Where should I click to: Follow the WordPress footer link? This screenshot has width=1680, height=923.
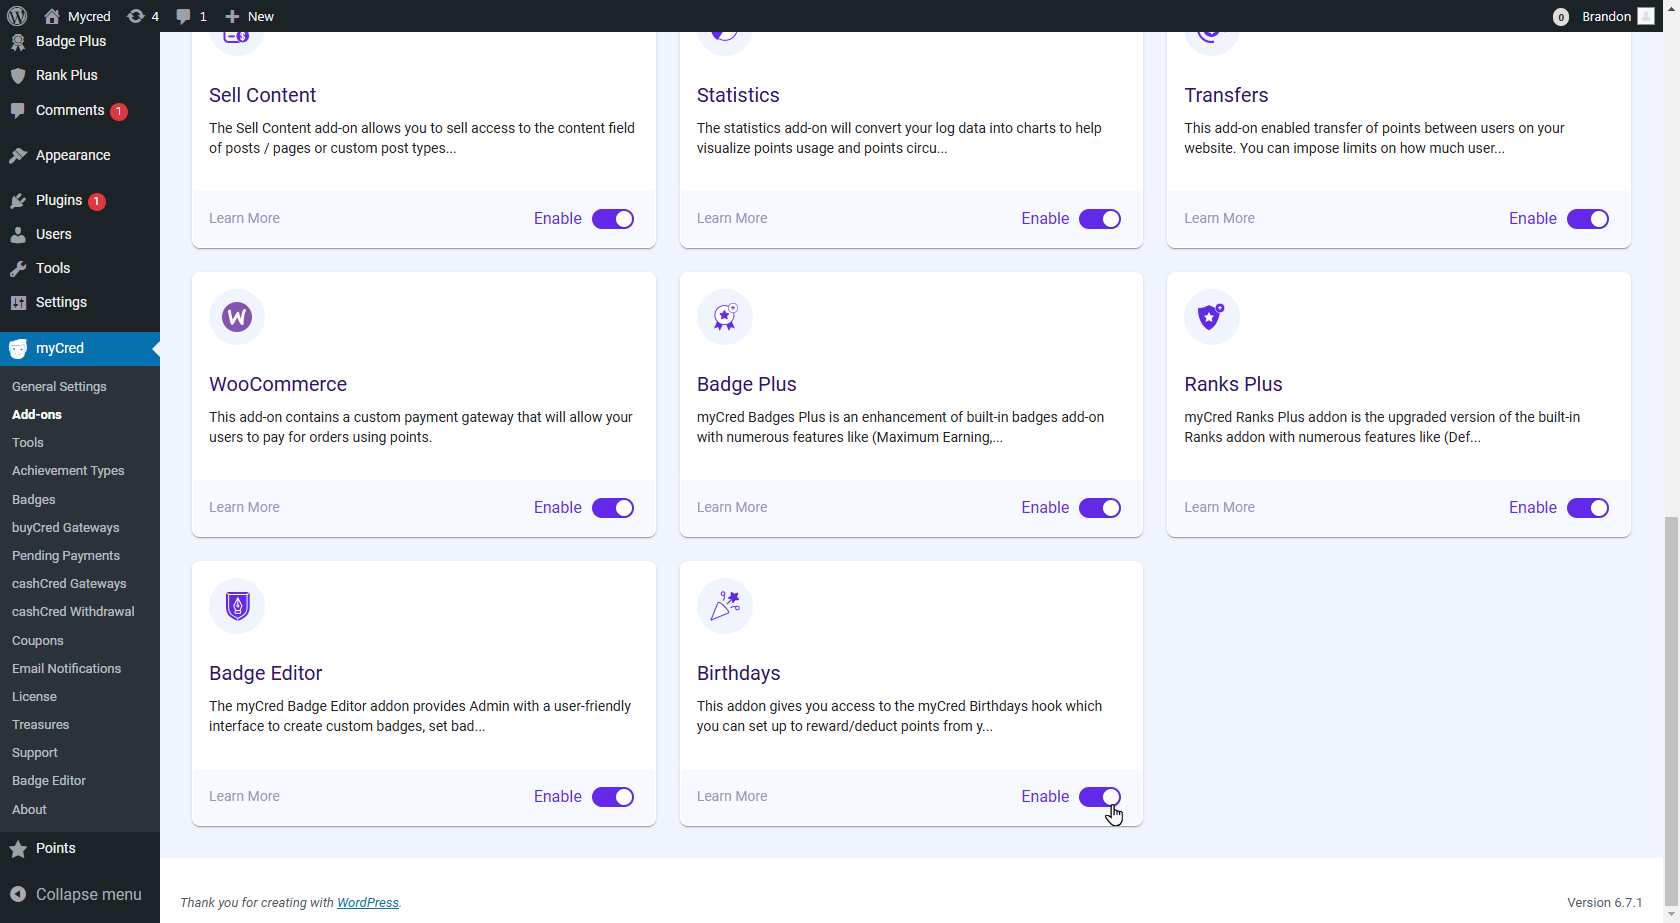pyautogui.click(x=367, y=902)
